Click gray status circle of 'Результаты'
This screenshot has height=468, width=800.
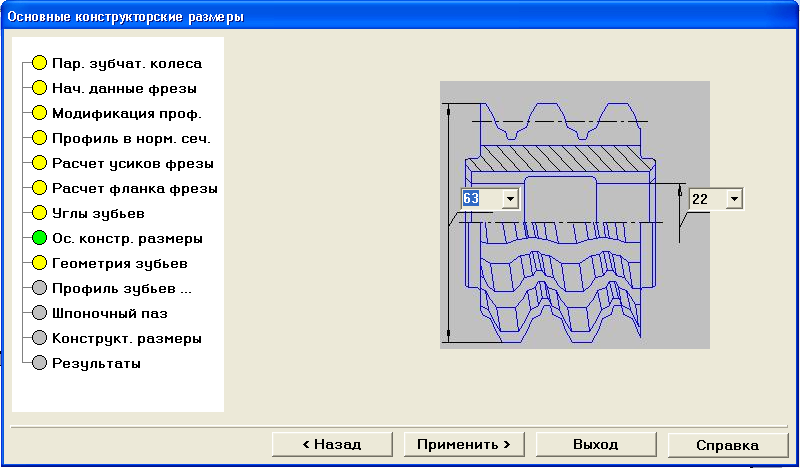point(39,363)
